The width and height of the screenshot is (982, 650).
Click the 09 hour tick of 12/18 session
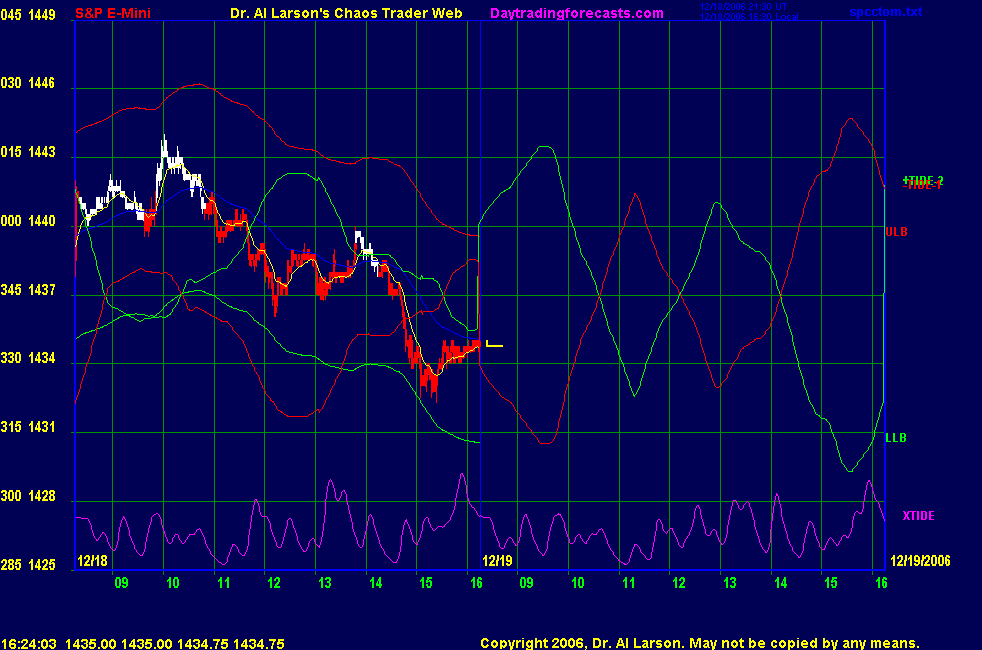point(121,583)
